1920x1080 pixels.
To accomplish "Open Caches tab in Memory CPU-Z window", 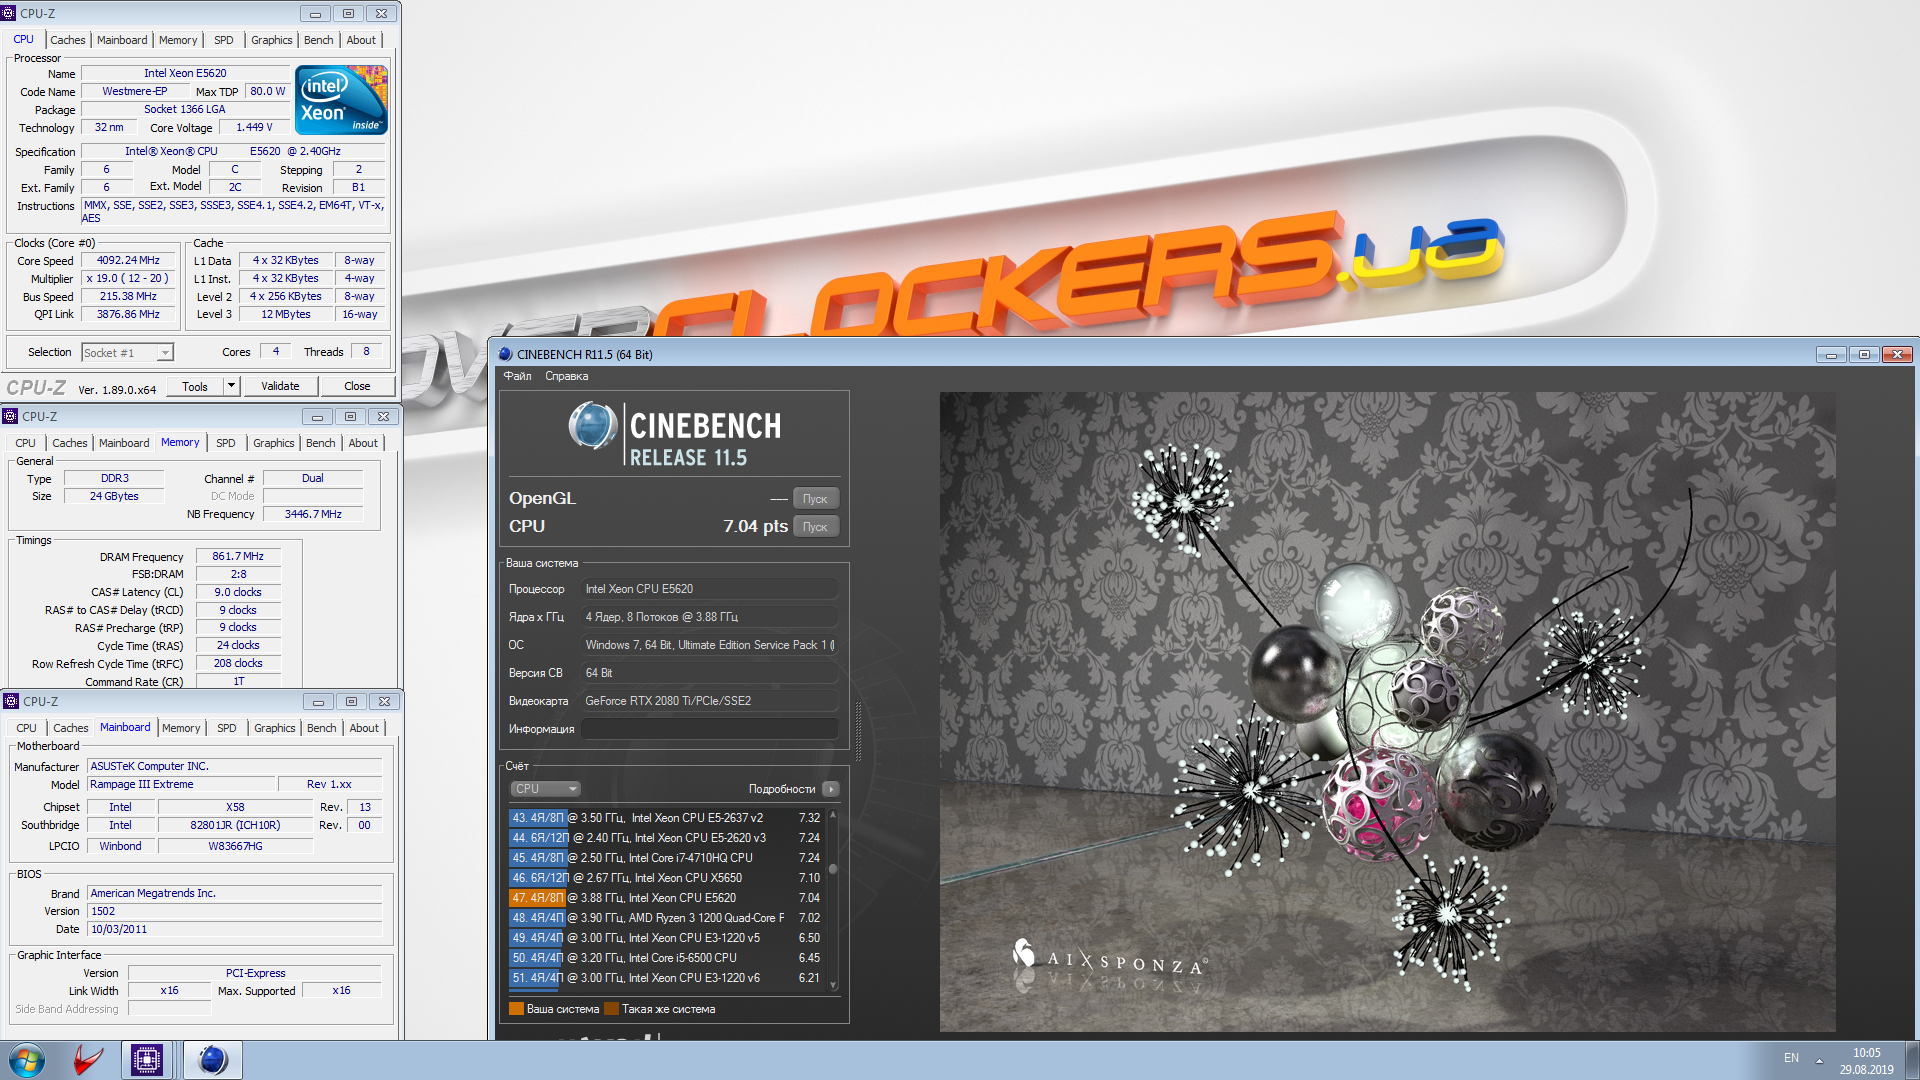I will click(70, 443).
